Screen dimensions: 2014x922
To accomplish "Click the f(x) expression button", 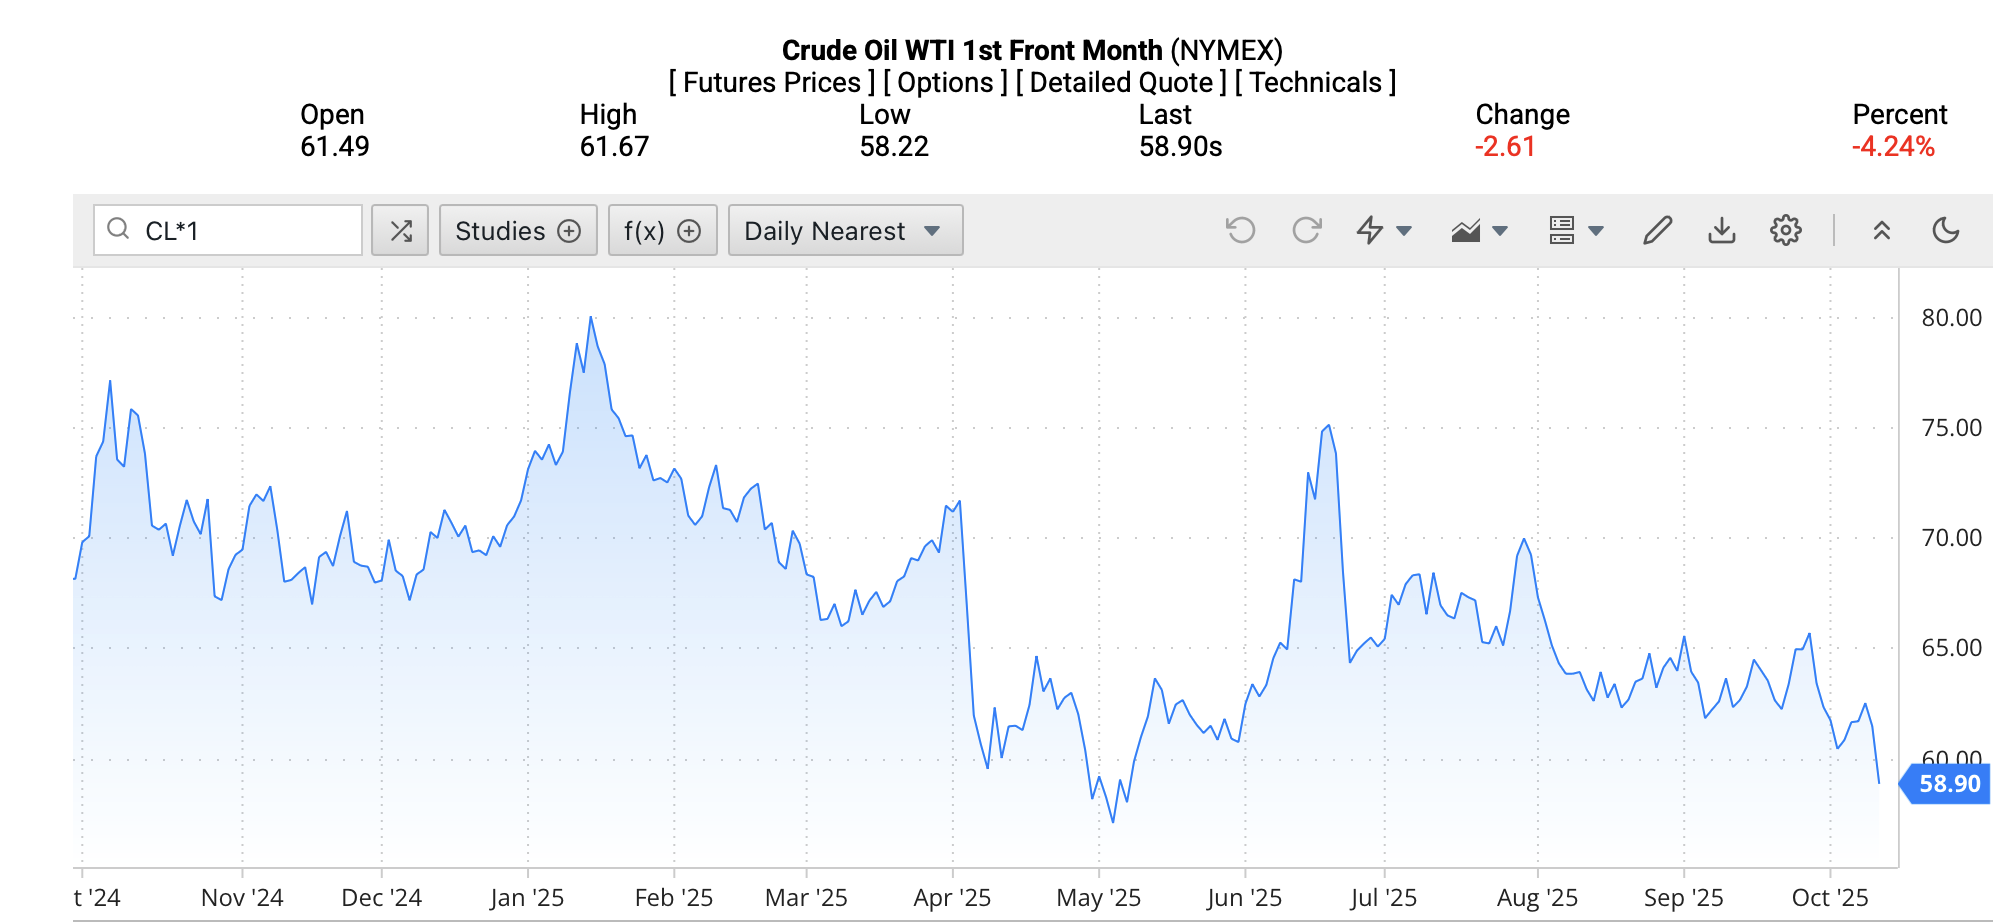I will click(662, 231).
